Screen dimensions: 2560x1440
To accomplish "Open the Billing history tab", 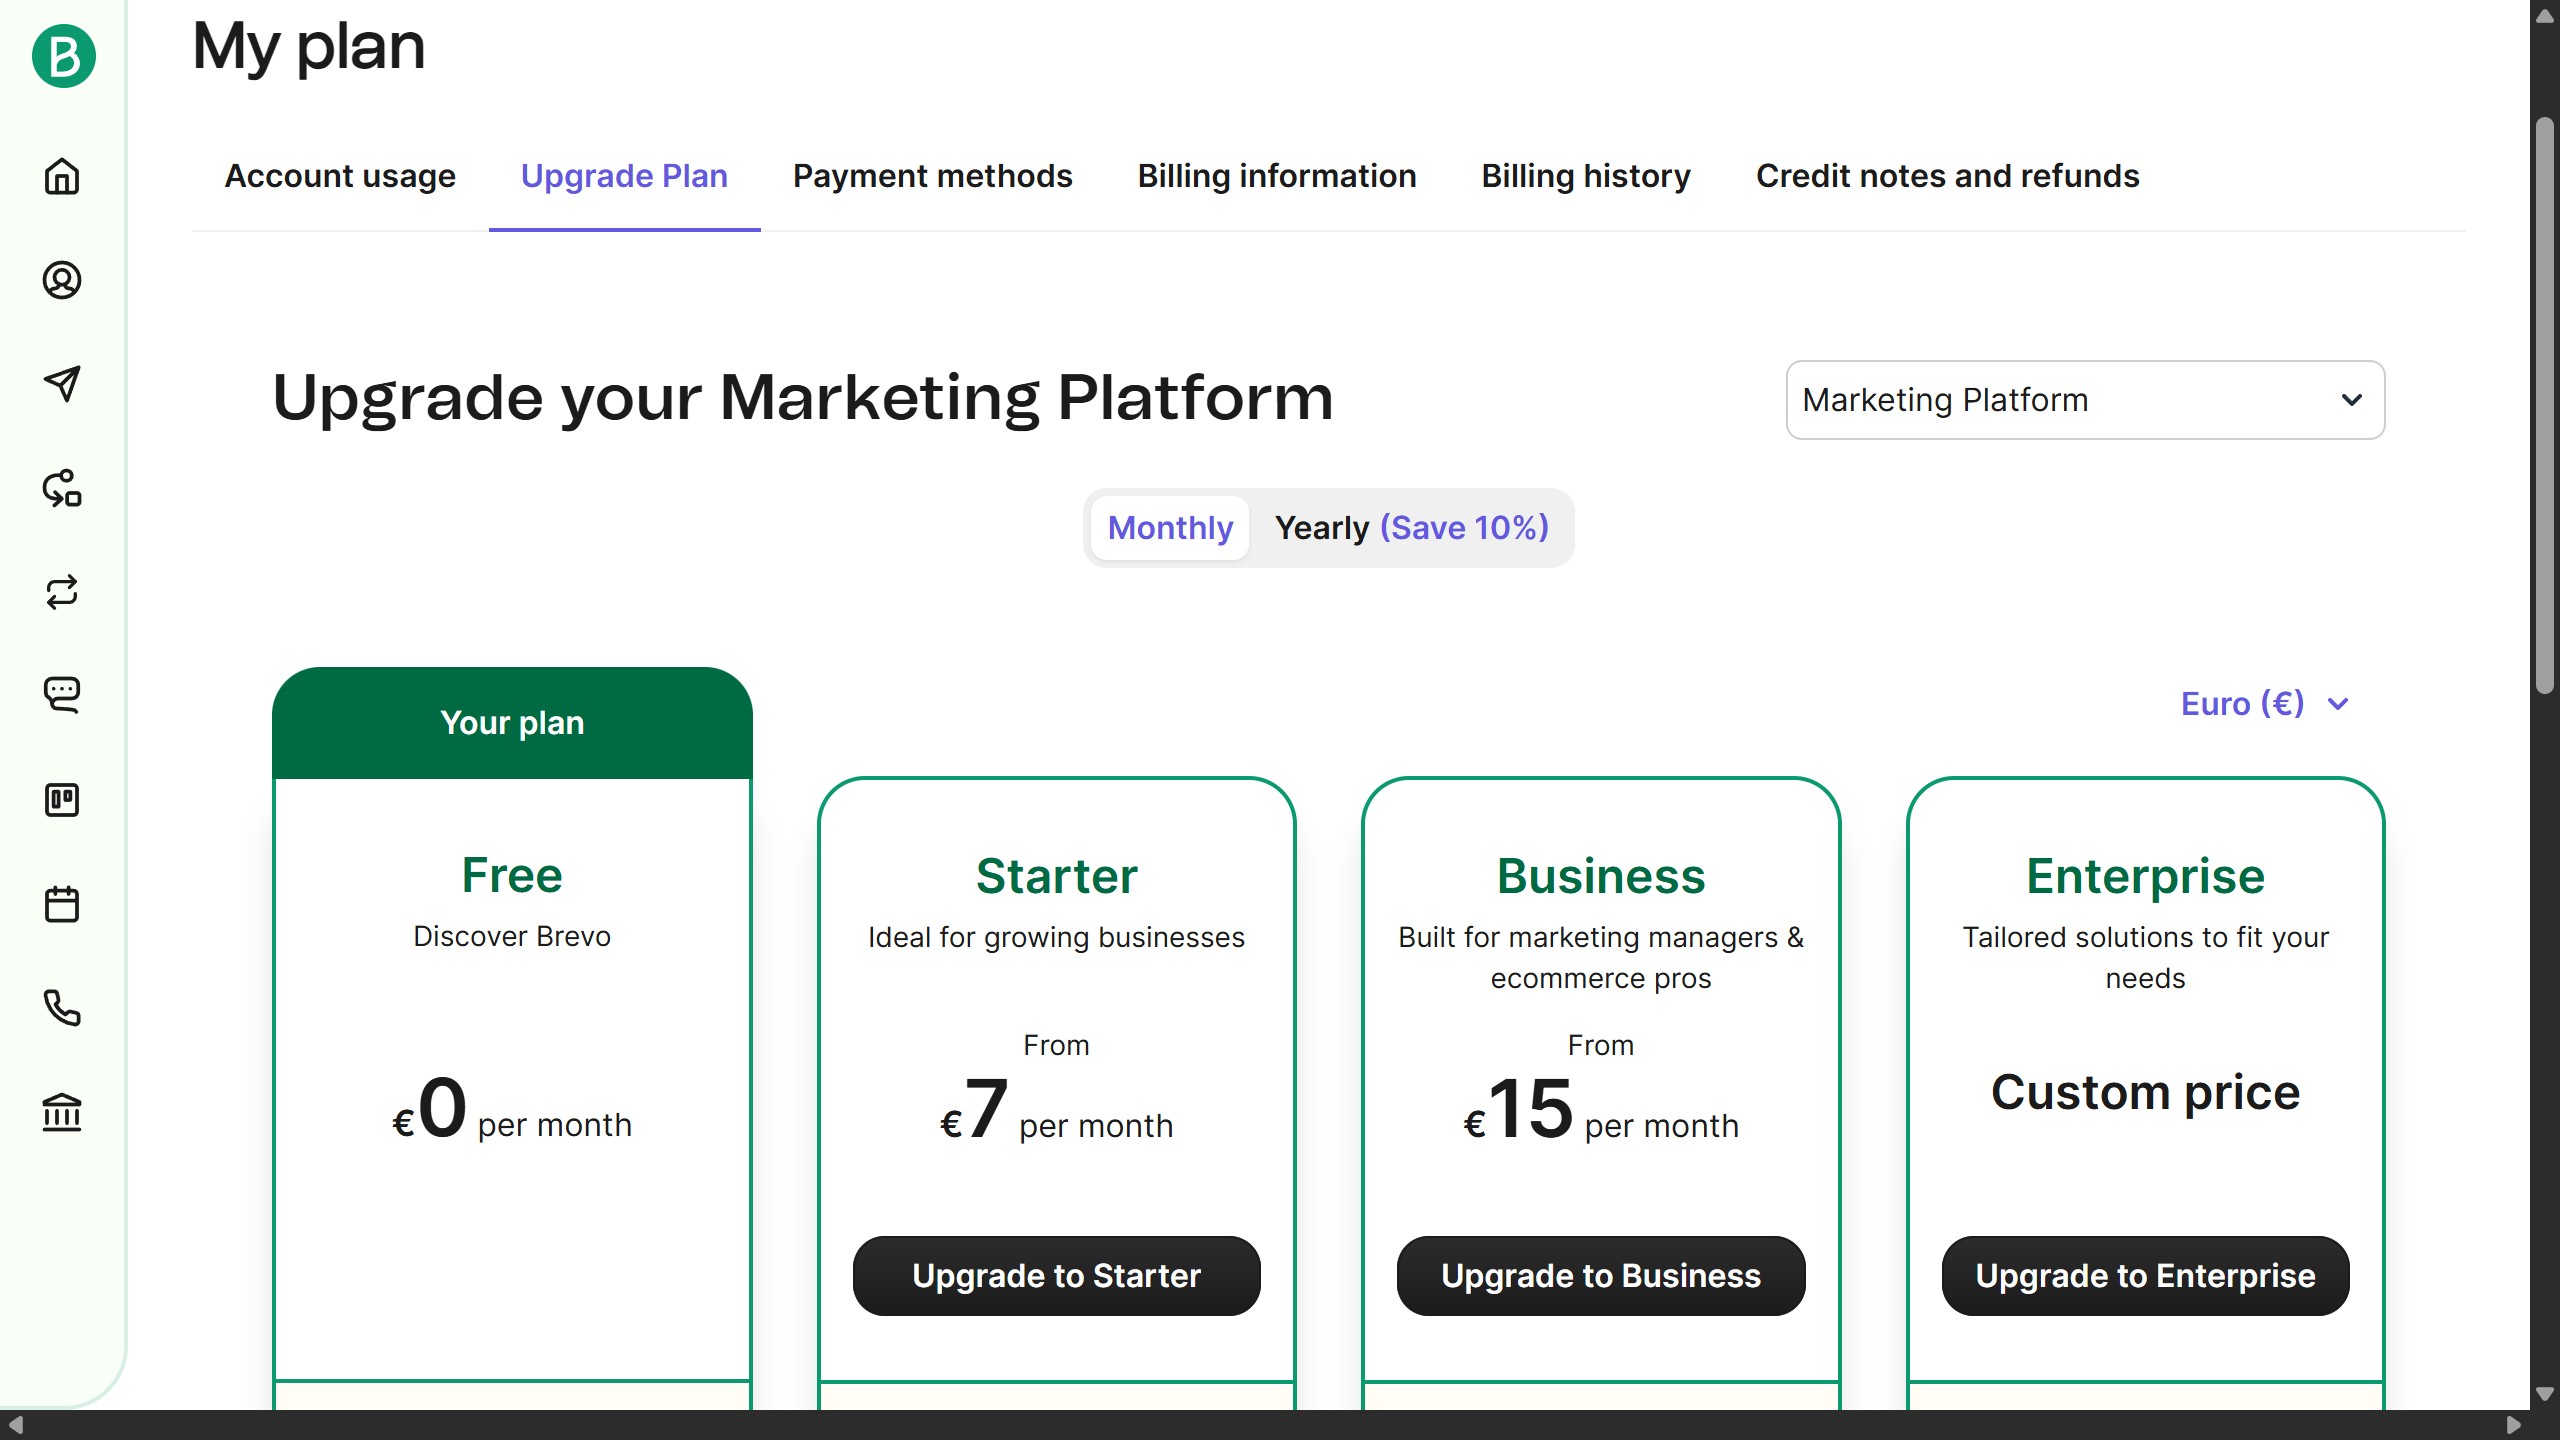I will click(1586, 176).
